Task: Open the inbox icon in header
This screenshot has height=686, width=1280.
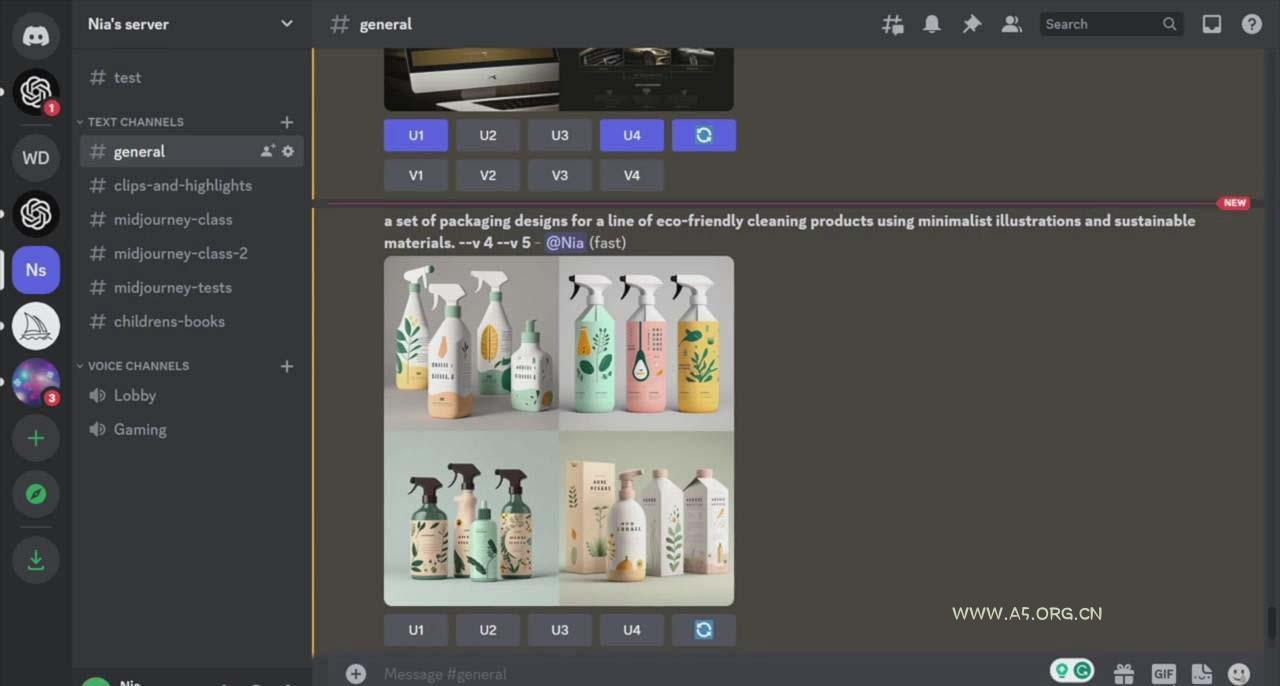Action: click(x=1212, y=24)
